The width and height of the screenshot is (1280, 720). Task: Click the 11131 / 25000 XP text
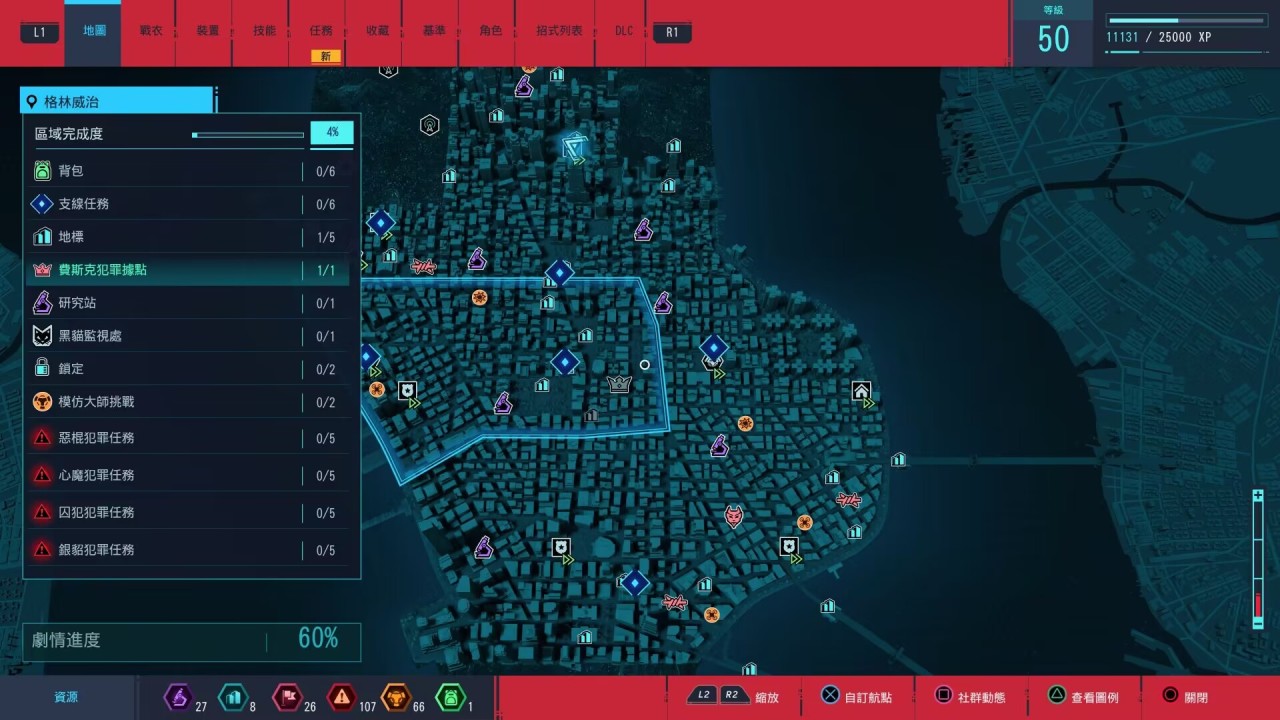(1159, 37)
